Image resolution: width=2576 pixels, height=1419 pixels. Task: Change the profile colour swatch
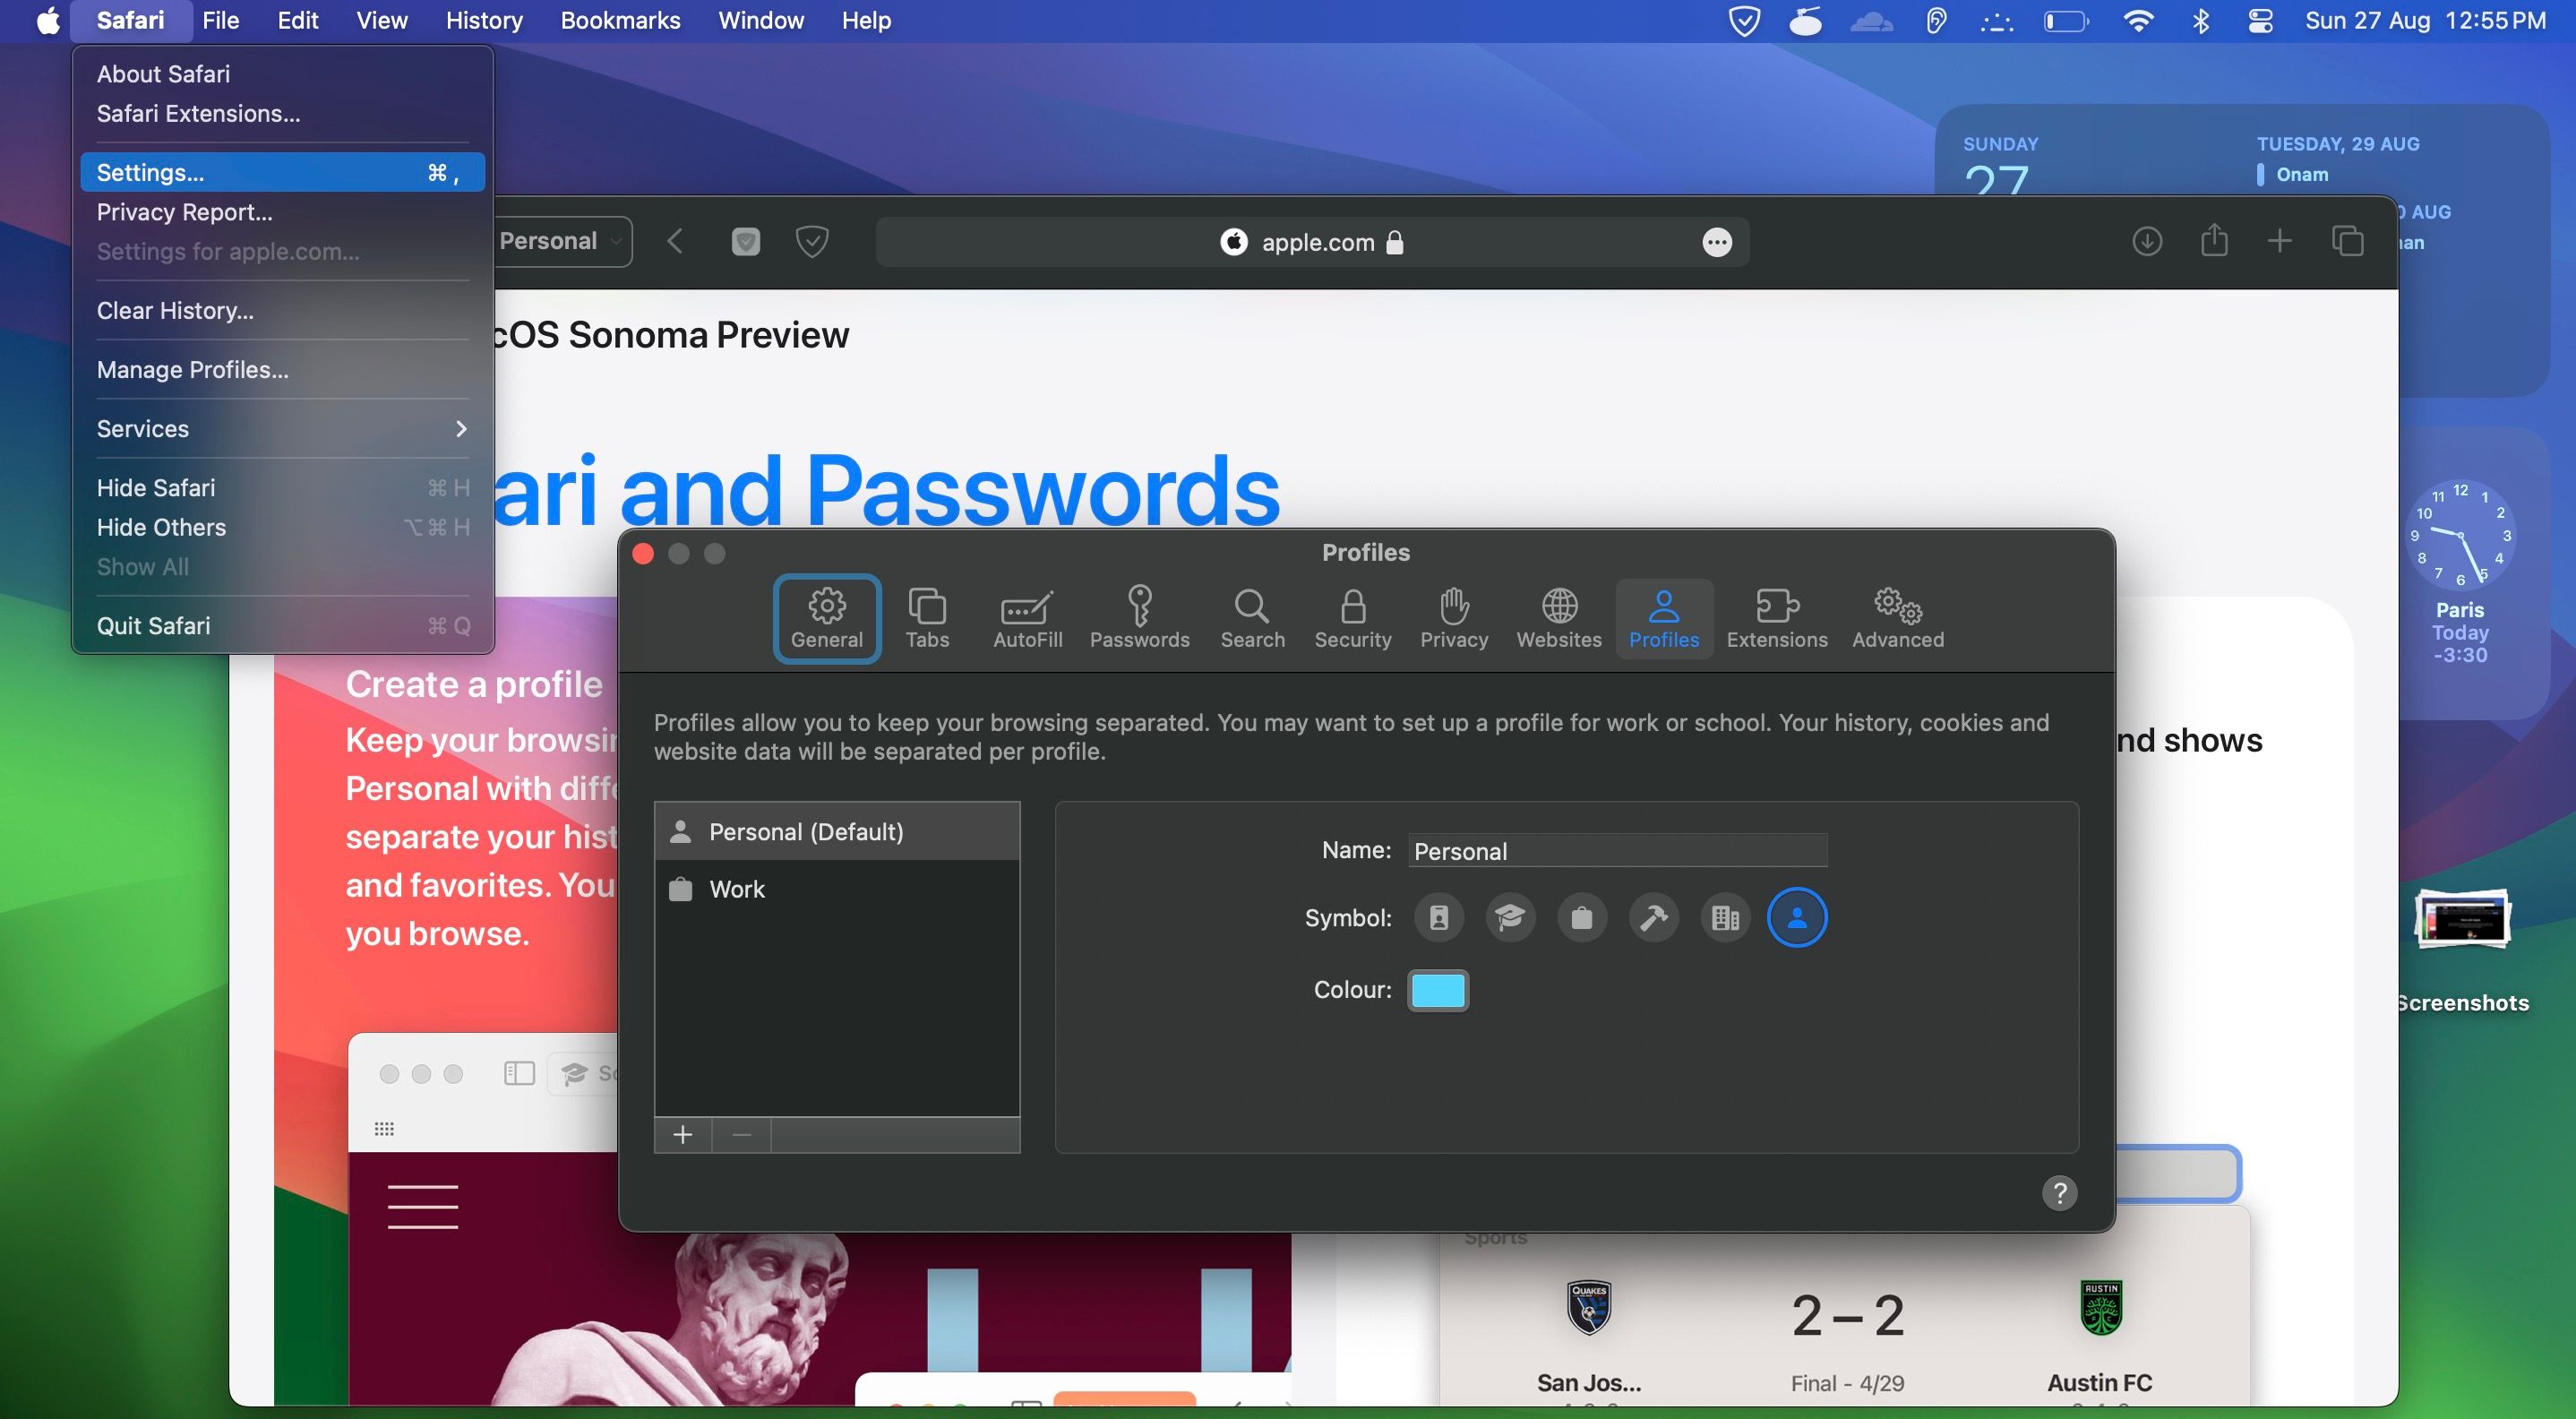[1437, 990]
